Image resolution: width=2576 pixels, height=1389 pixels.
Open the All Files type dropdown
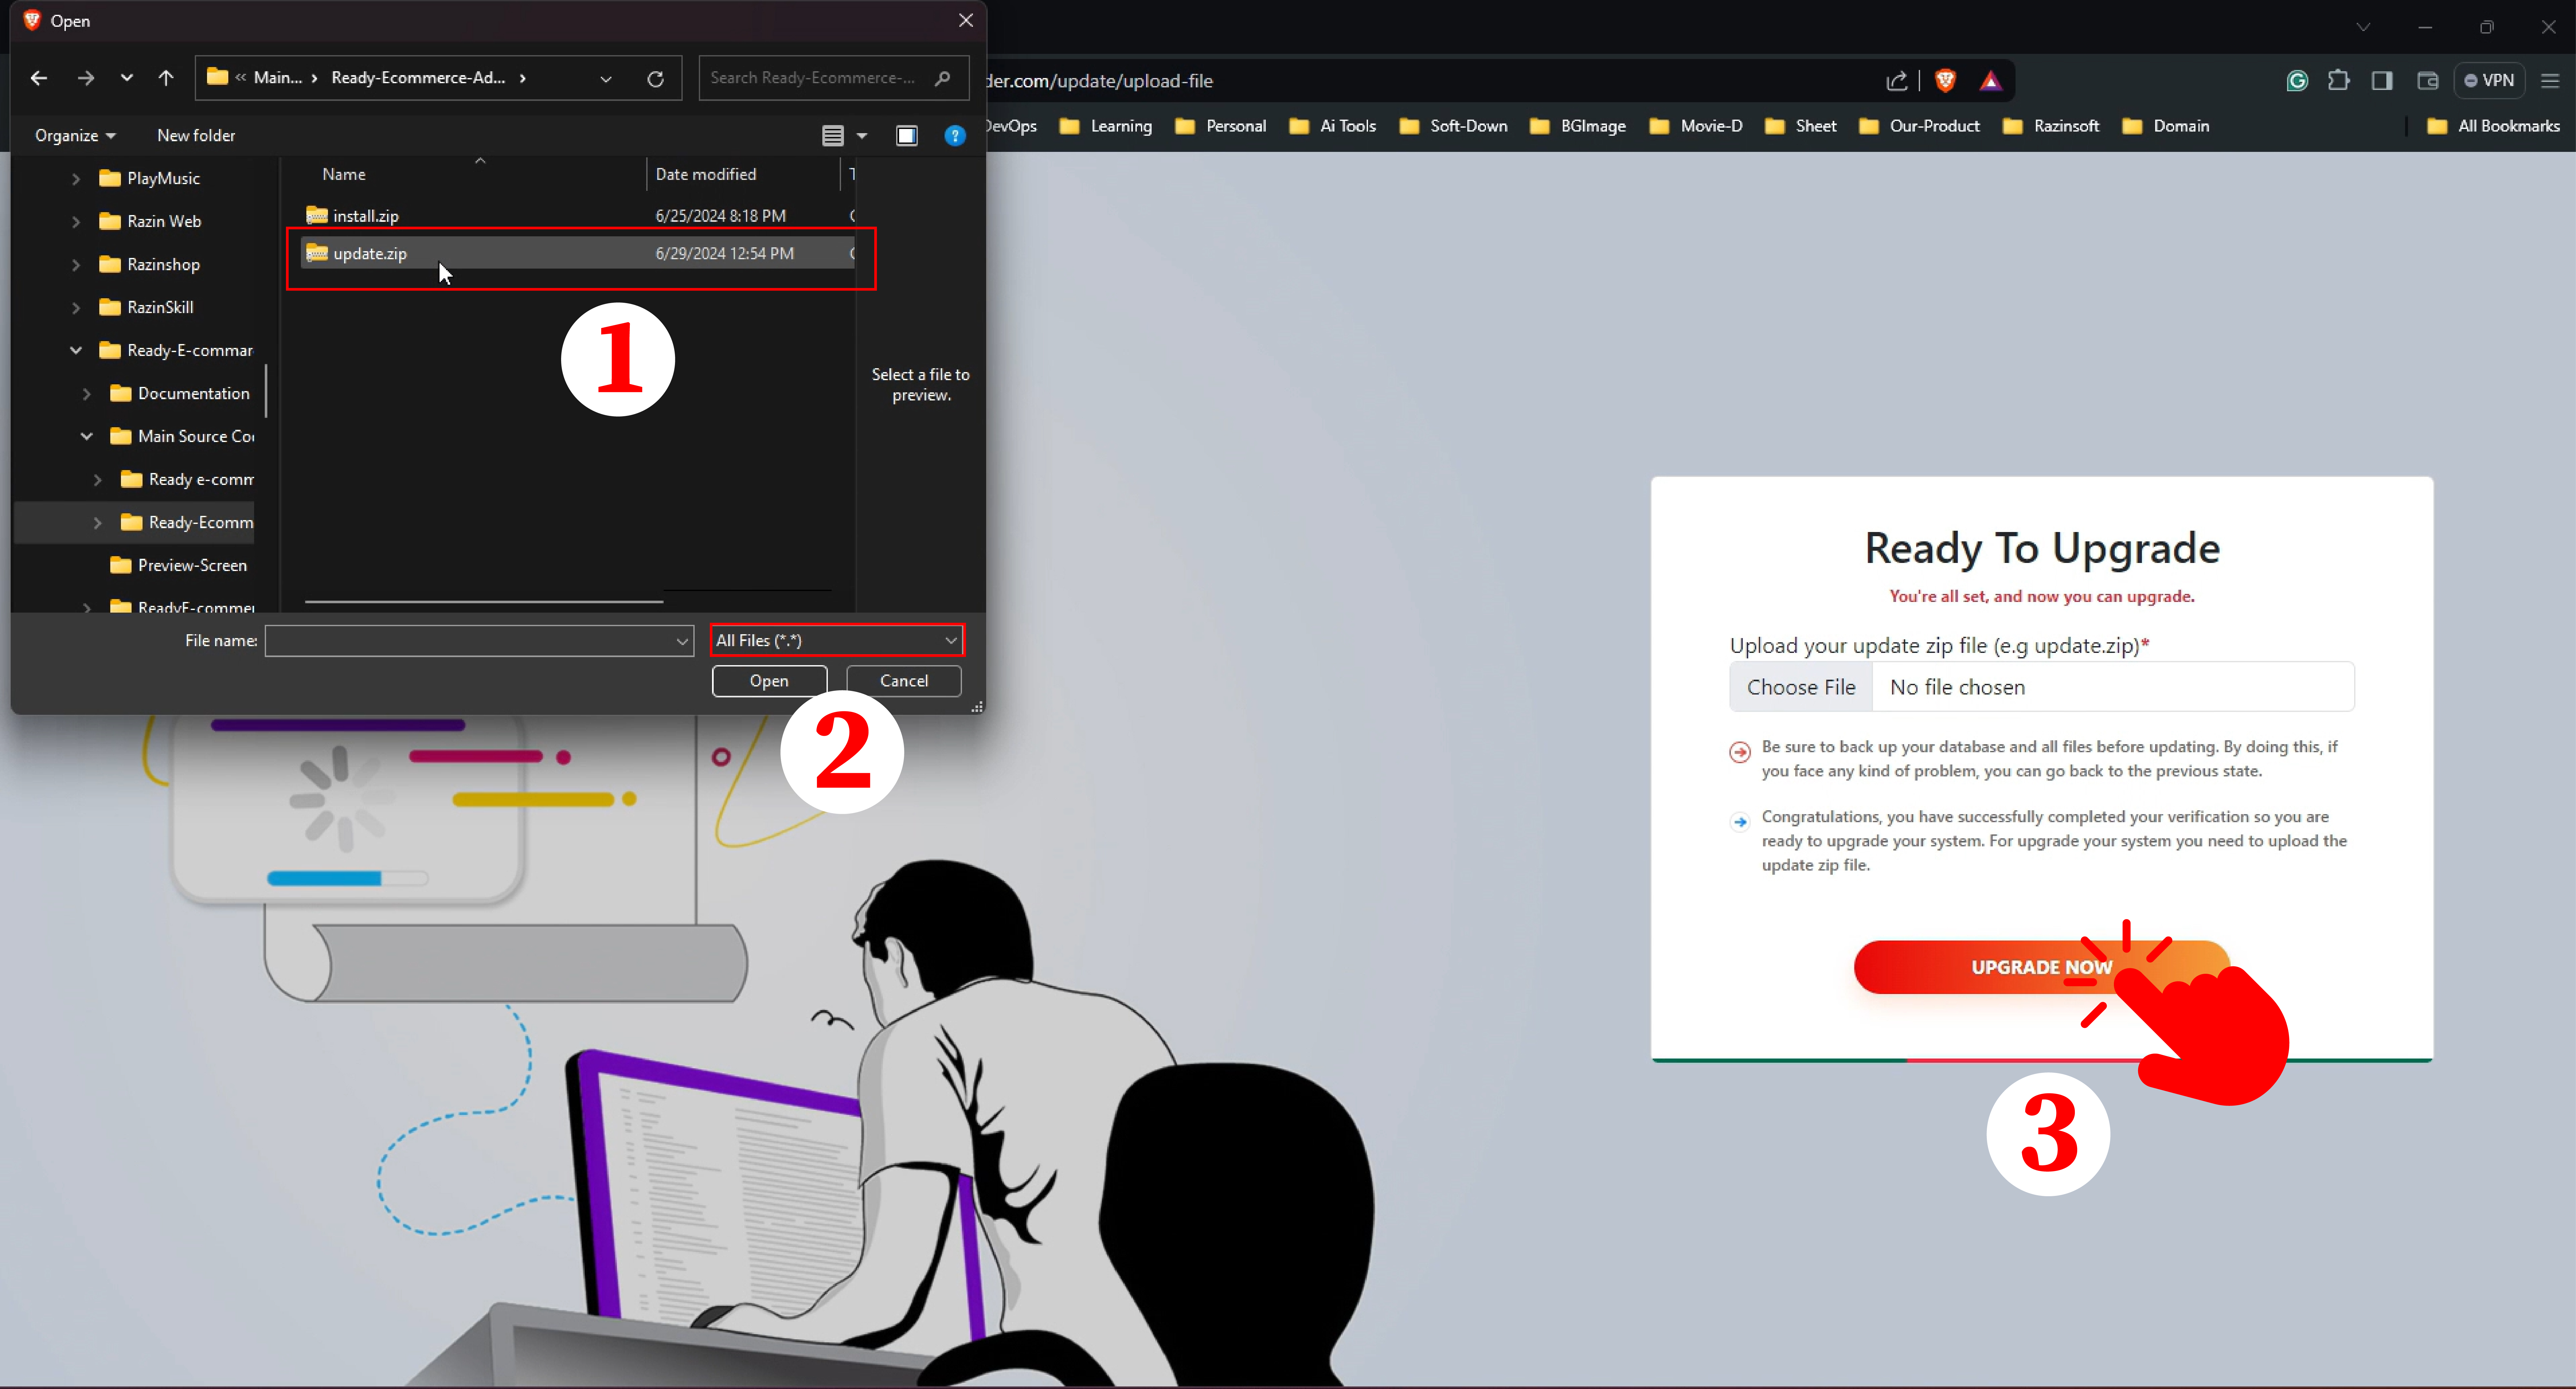836,640
